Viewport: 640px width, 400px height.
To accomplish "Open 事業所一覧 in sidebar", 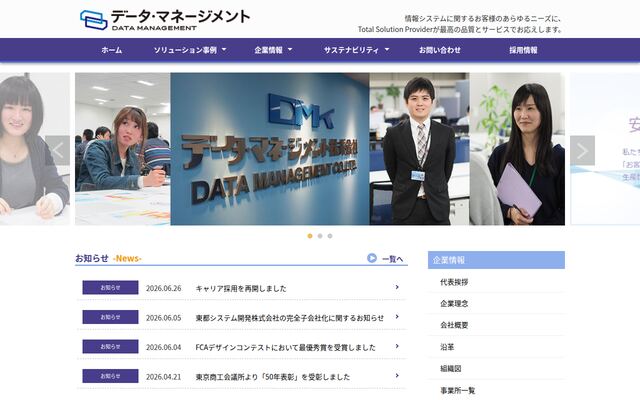I will [458, 391].
